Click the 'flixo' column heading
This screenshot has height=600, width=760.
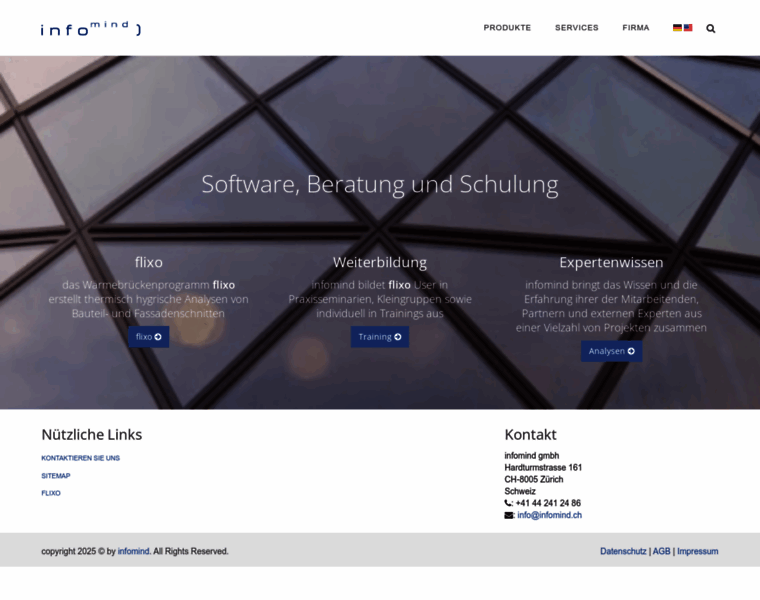click(x=149, y=262)
